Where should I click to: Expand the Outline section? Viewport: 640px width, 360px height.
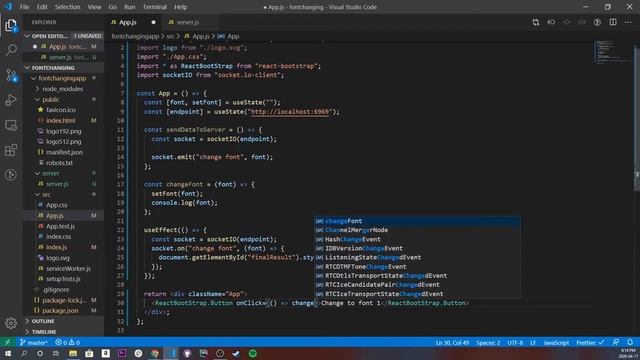tap(62, 321)
